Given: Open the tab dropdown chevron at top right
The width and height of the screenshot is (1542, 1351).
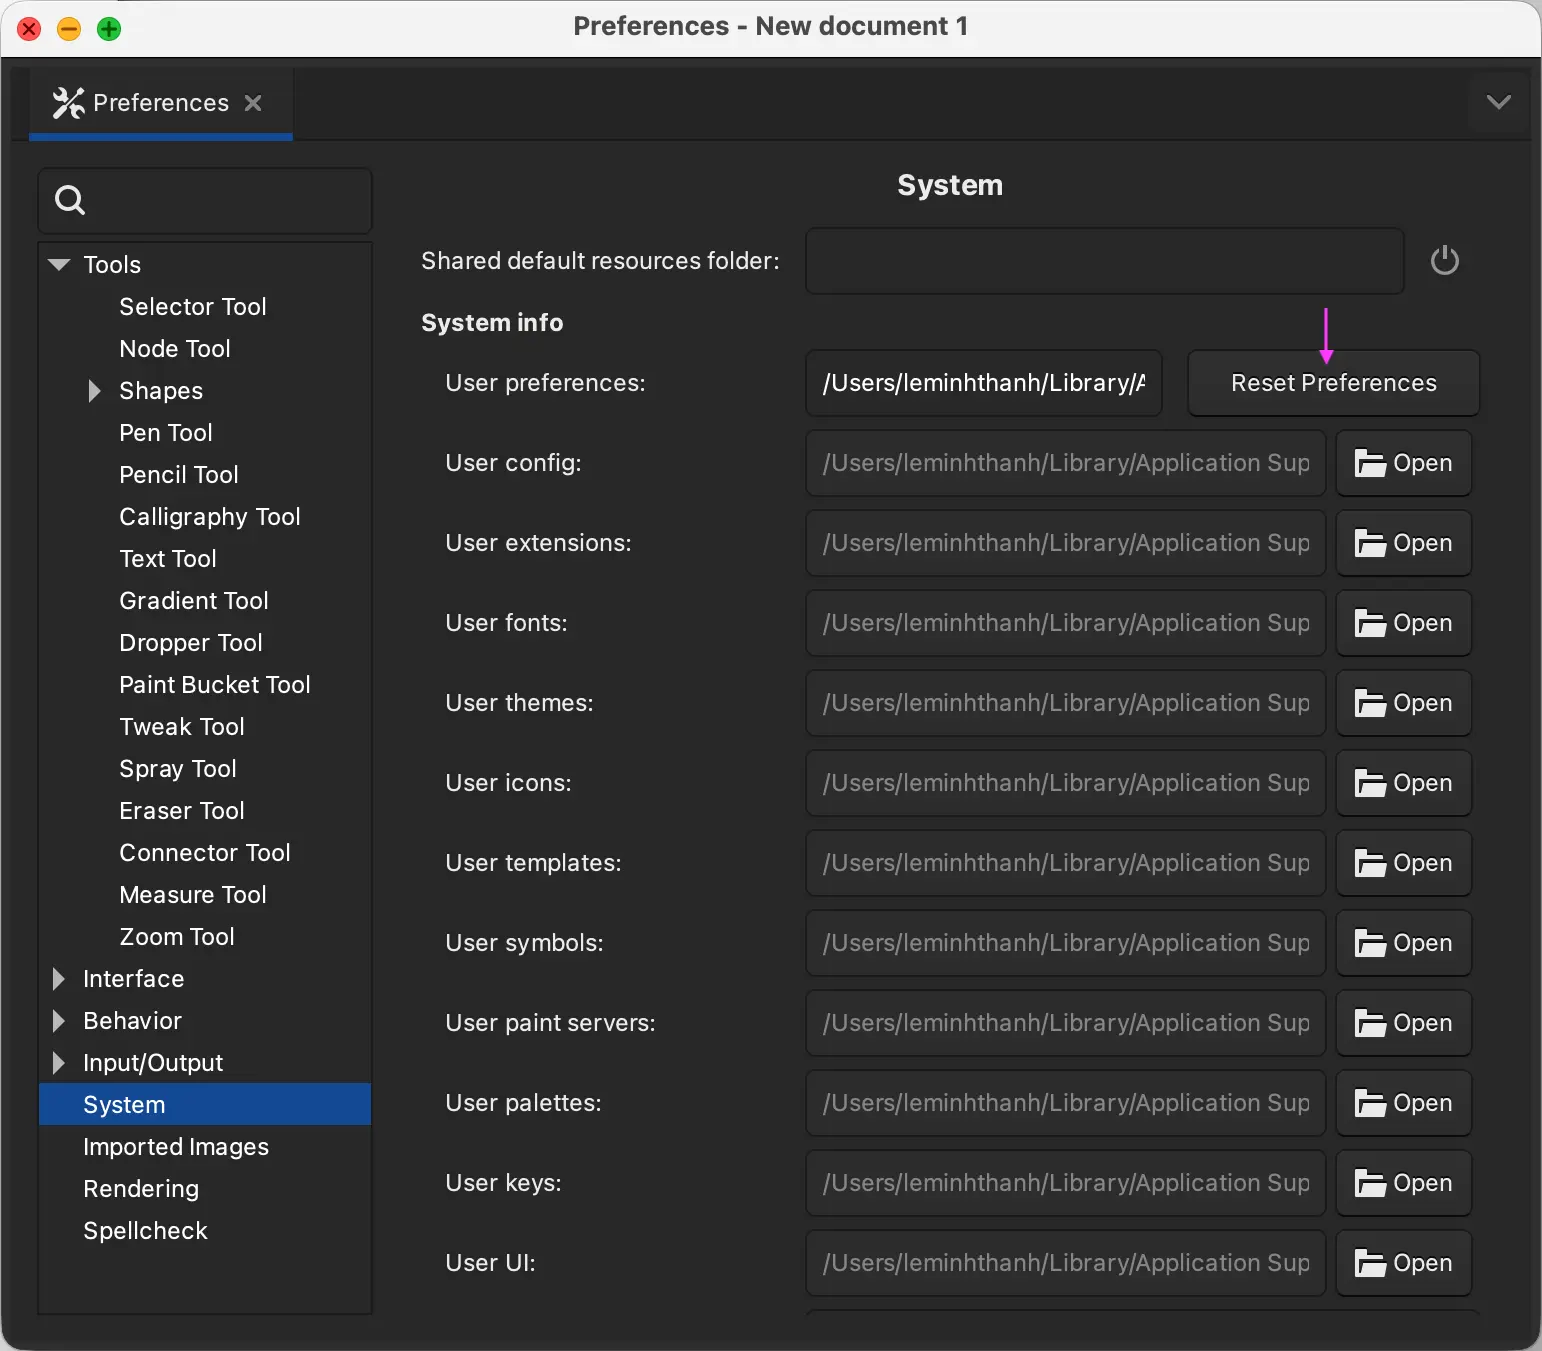Looking at the screenshot, I should 1498,102.
